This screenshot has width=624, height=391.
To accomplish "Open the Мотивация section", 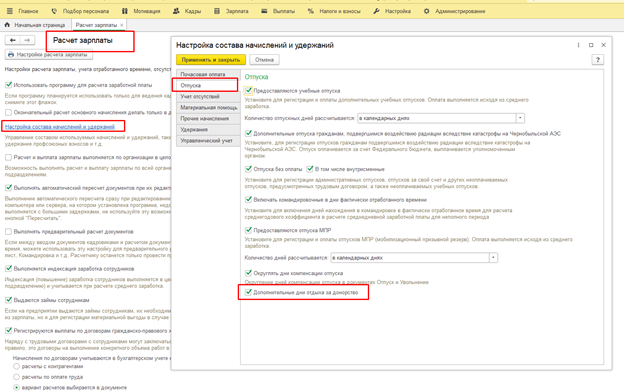I will [x=141, y=11].
